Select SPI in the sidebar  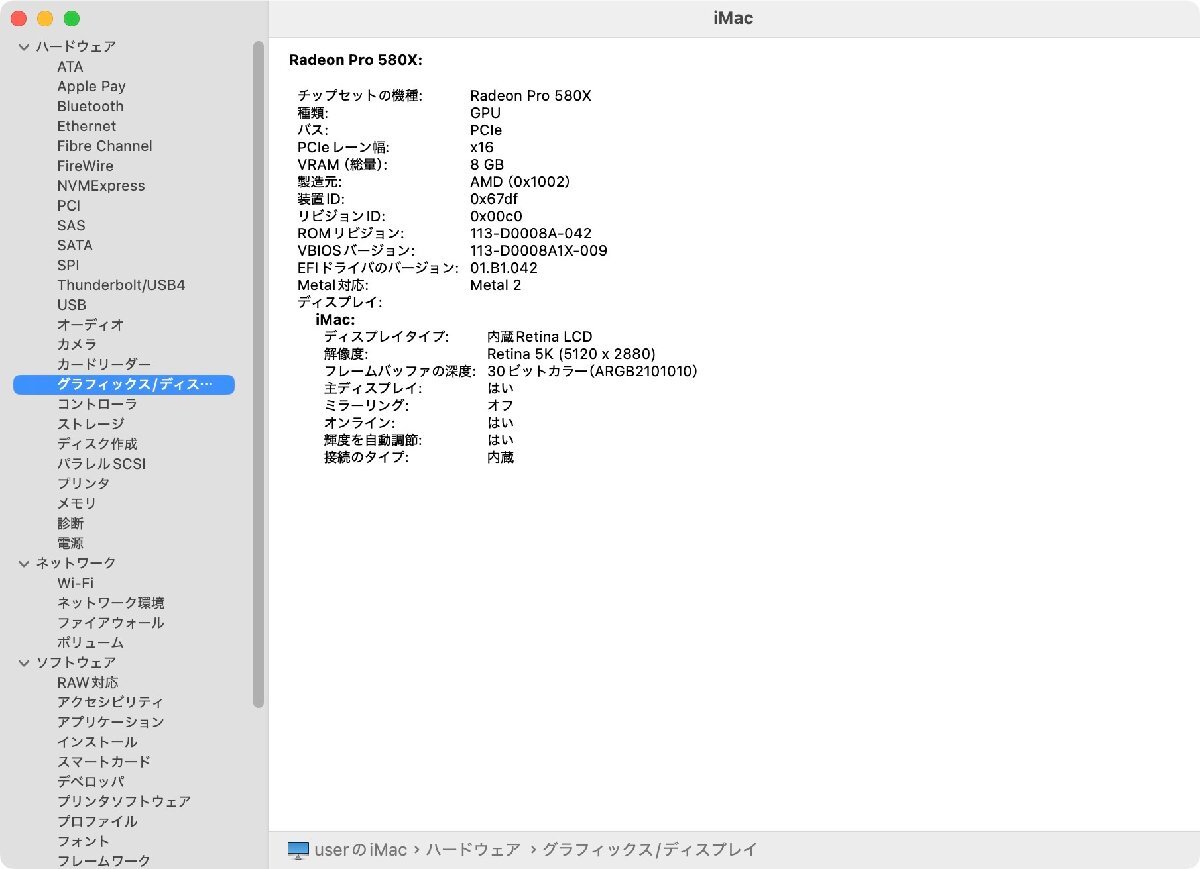(68, 265)
